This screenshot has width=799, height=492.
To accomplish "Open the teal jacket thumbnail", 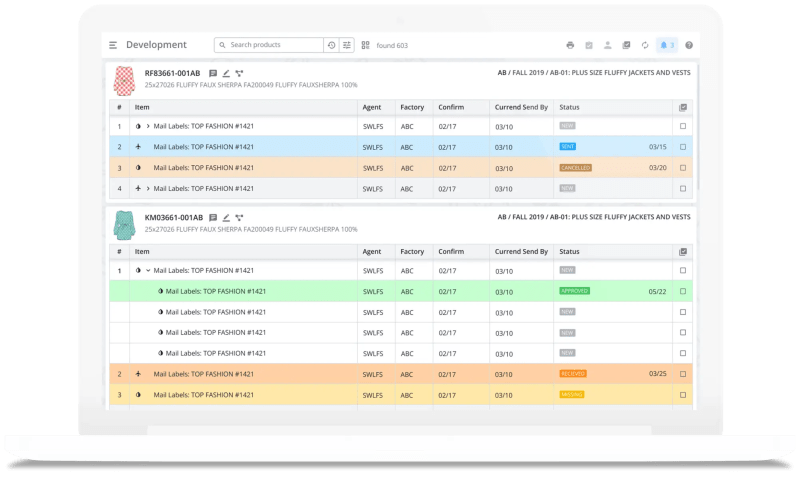I will click(124, 225).
